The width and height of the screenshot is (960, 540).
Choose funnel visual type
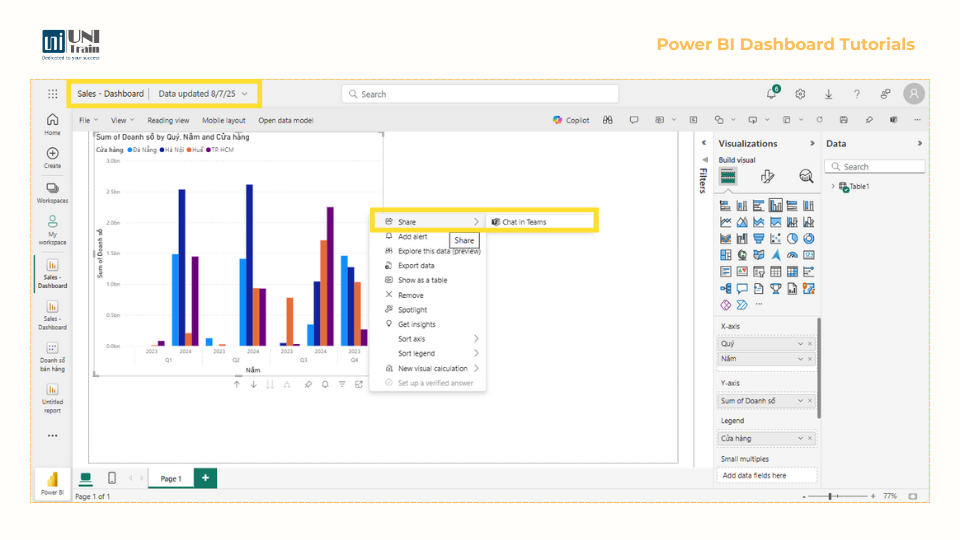(759, 239)
